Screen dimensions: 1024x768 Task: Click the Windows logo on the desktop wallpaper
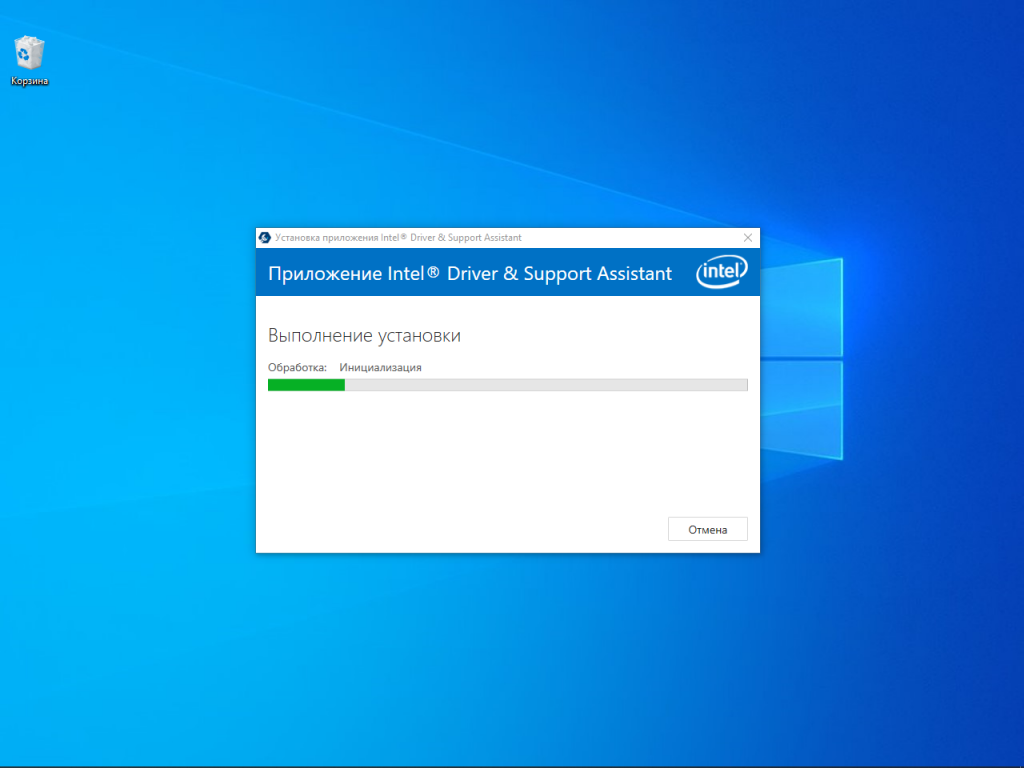point(800,358)
